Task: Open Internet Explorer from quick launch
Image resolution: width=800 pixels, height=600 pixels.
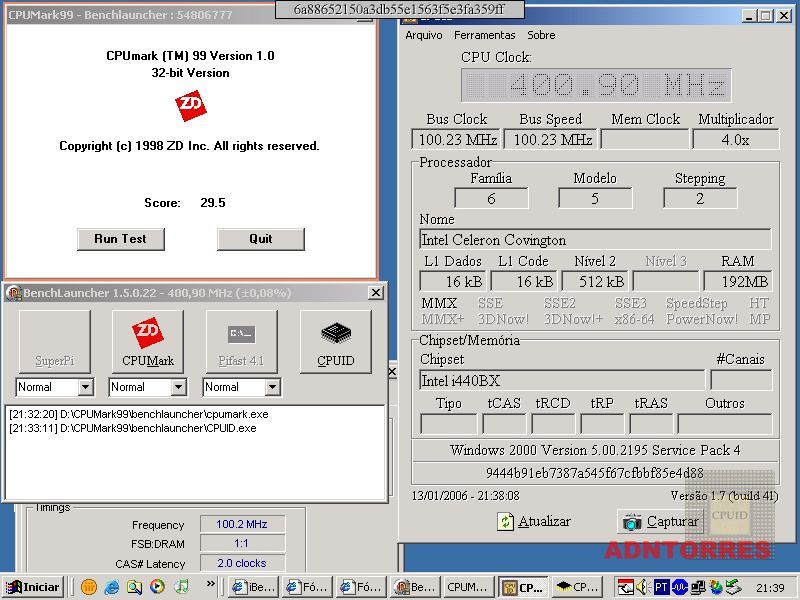Action: click(112, 587)
